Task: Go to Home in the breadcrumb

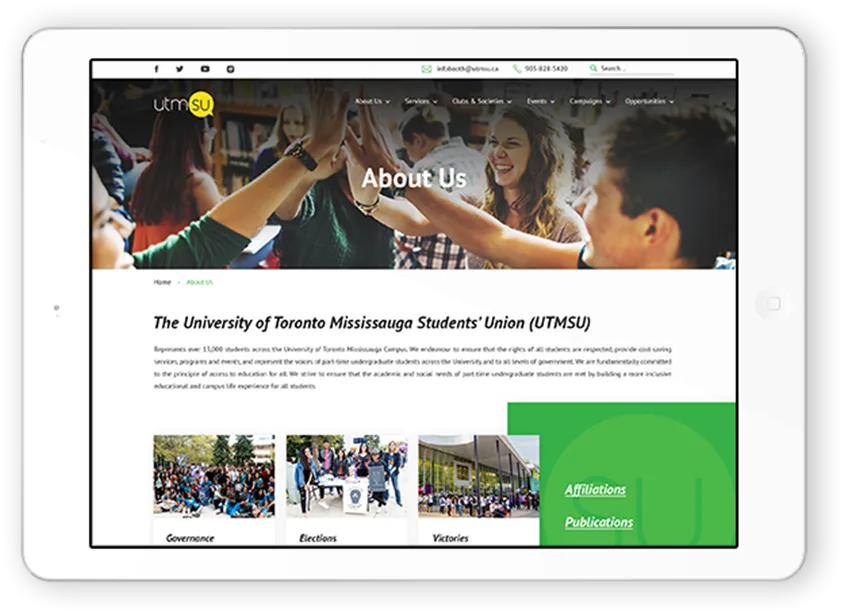Action: click(x=162, y=282)
